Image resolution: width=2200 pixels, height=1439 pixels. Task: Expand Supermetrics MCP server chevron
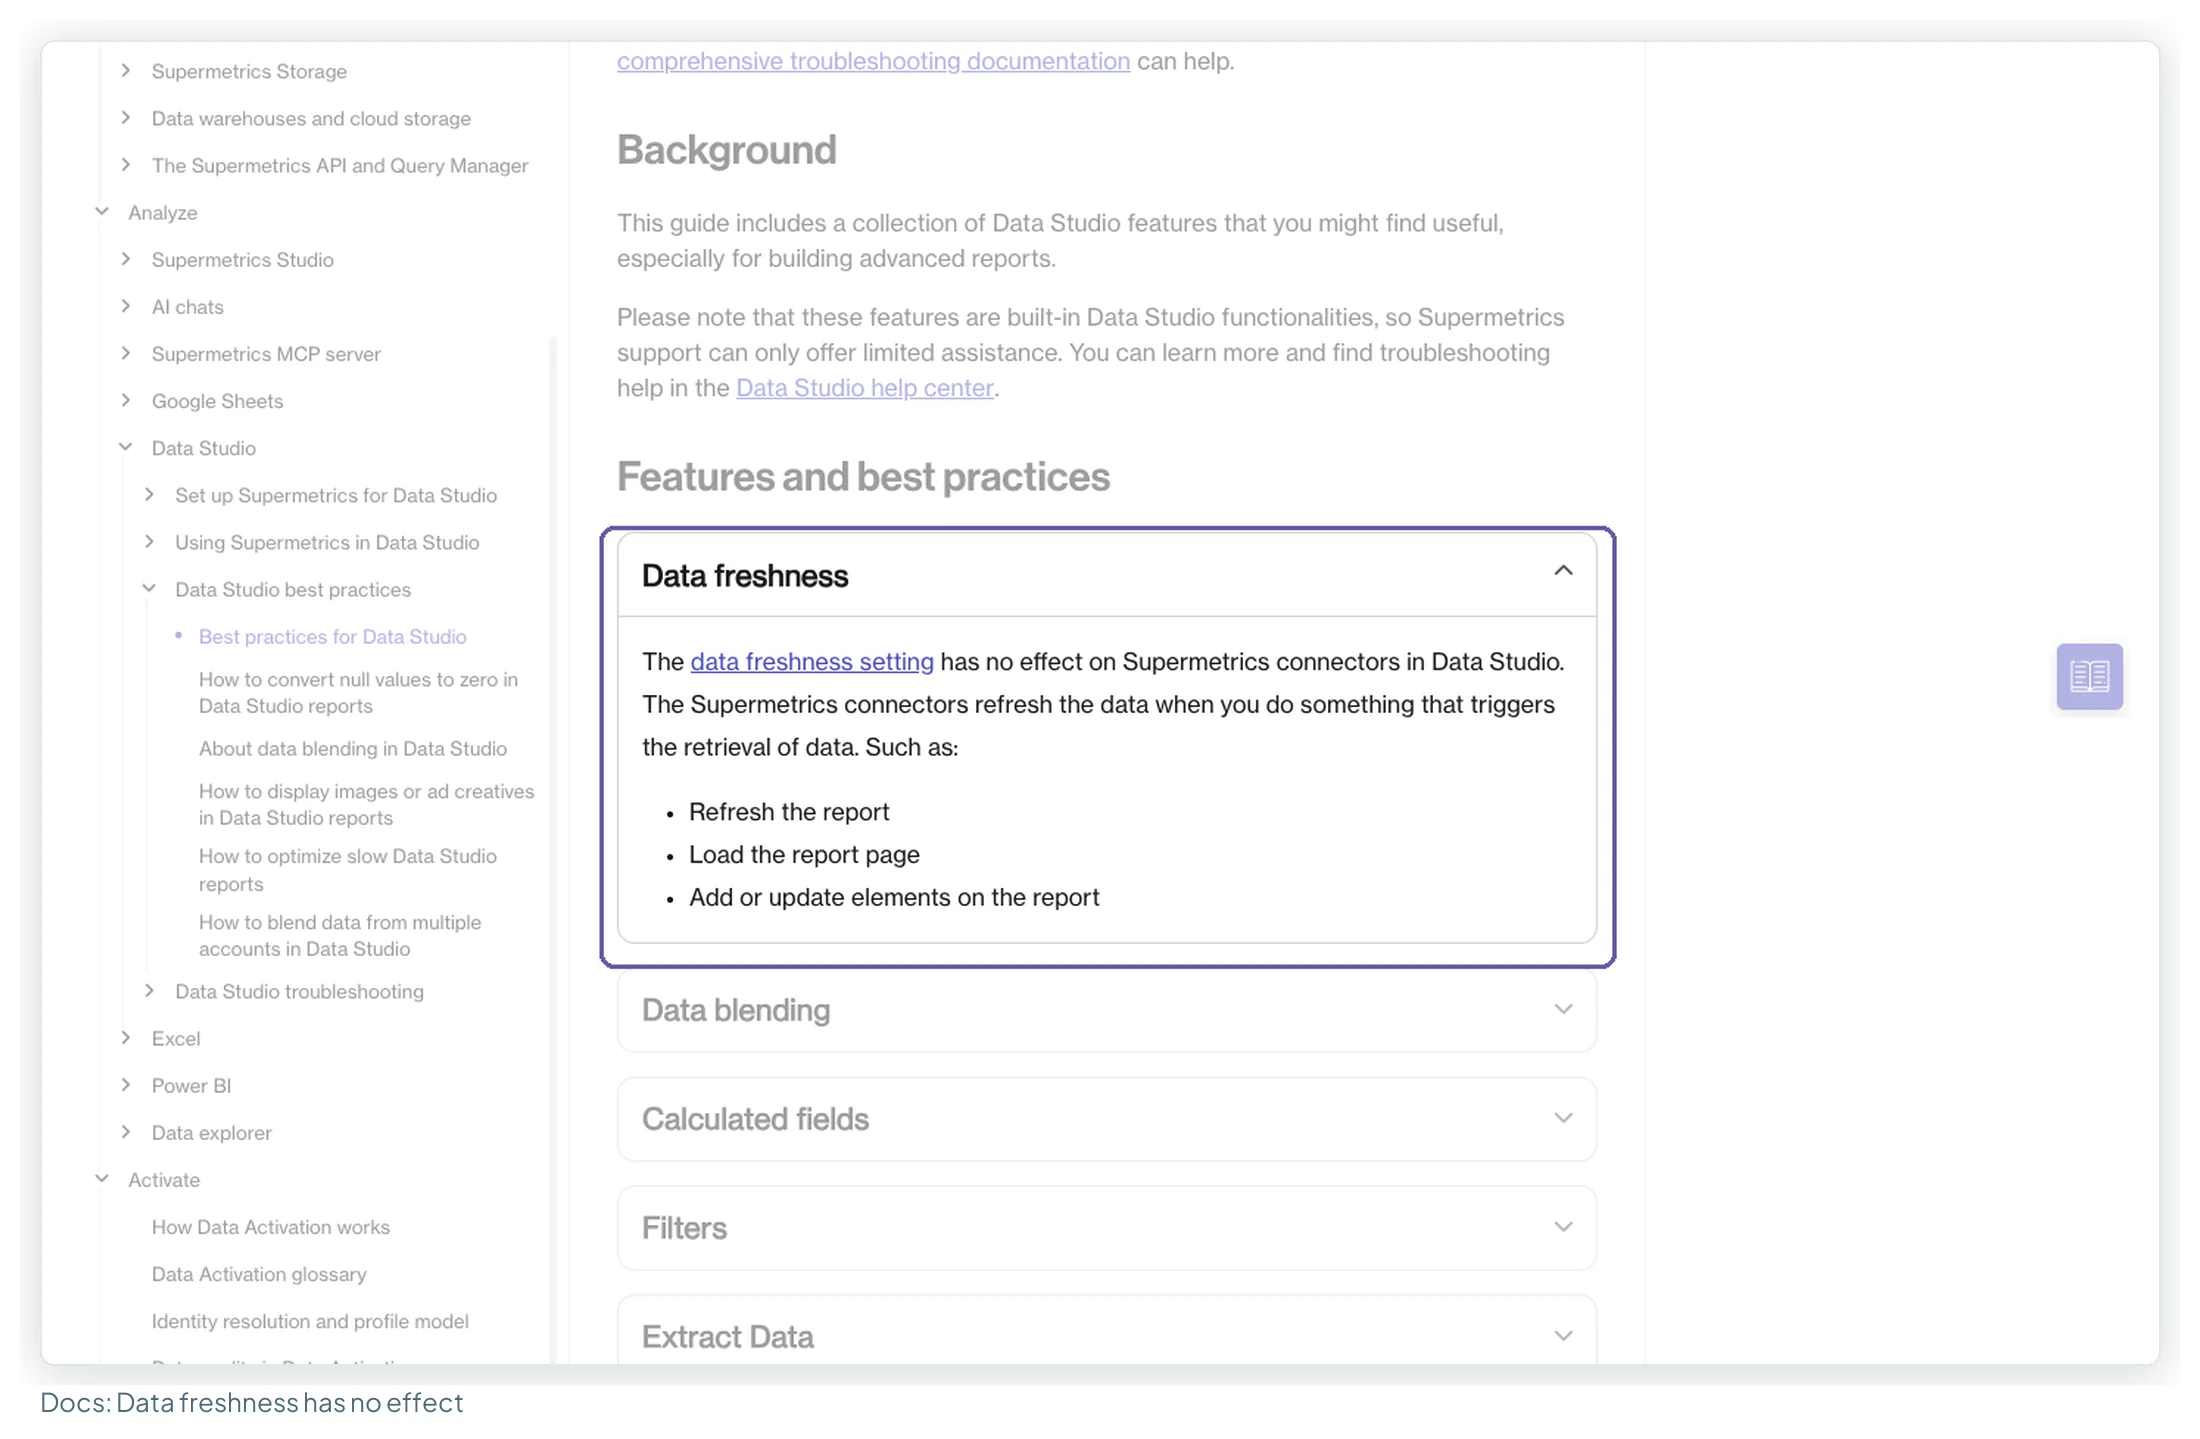[x=126, y=352]
